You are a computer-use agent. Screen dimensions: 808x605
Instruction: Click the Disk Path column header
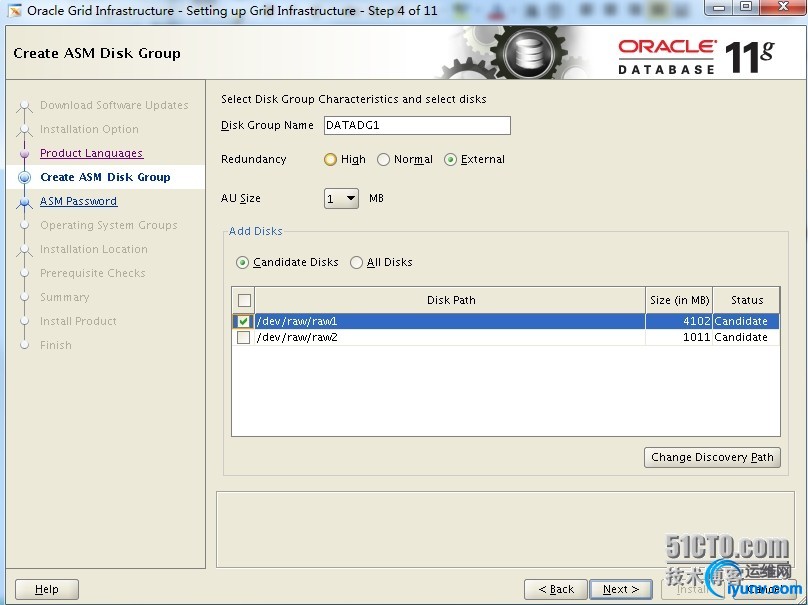[x=451, y=300]
